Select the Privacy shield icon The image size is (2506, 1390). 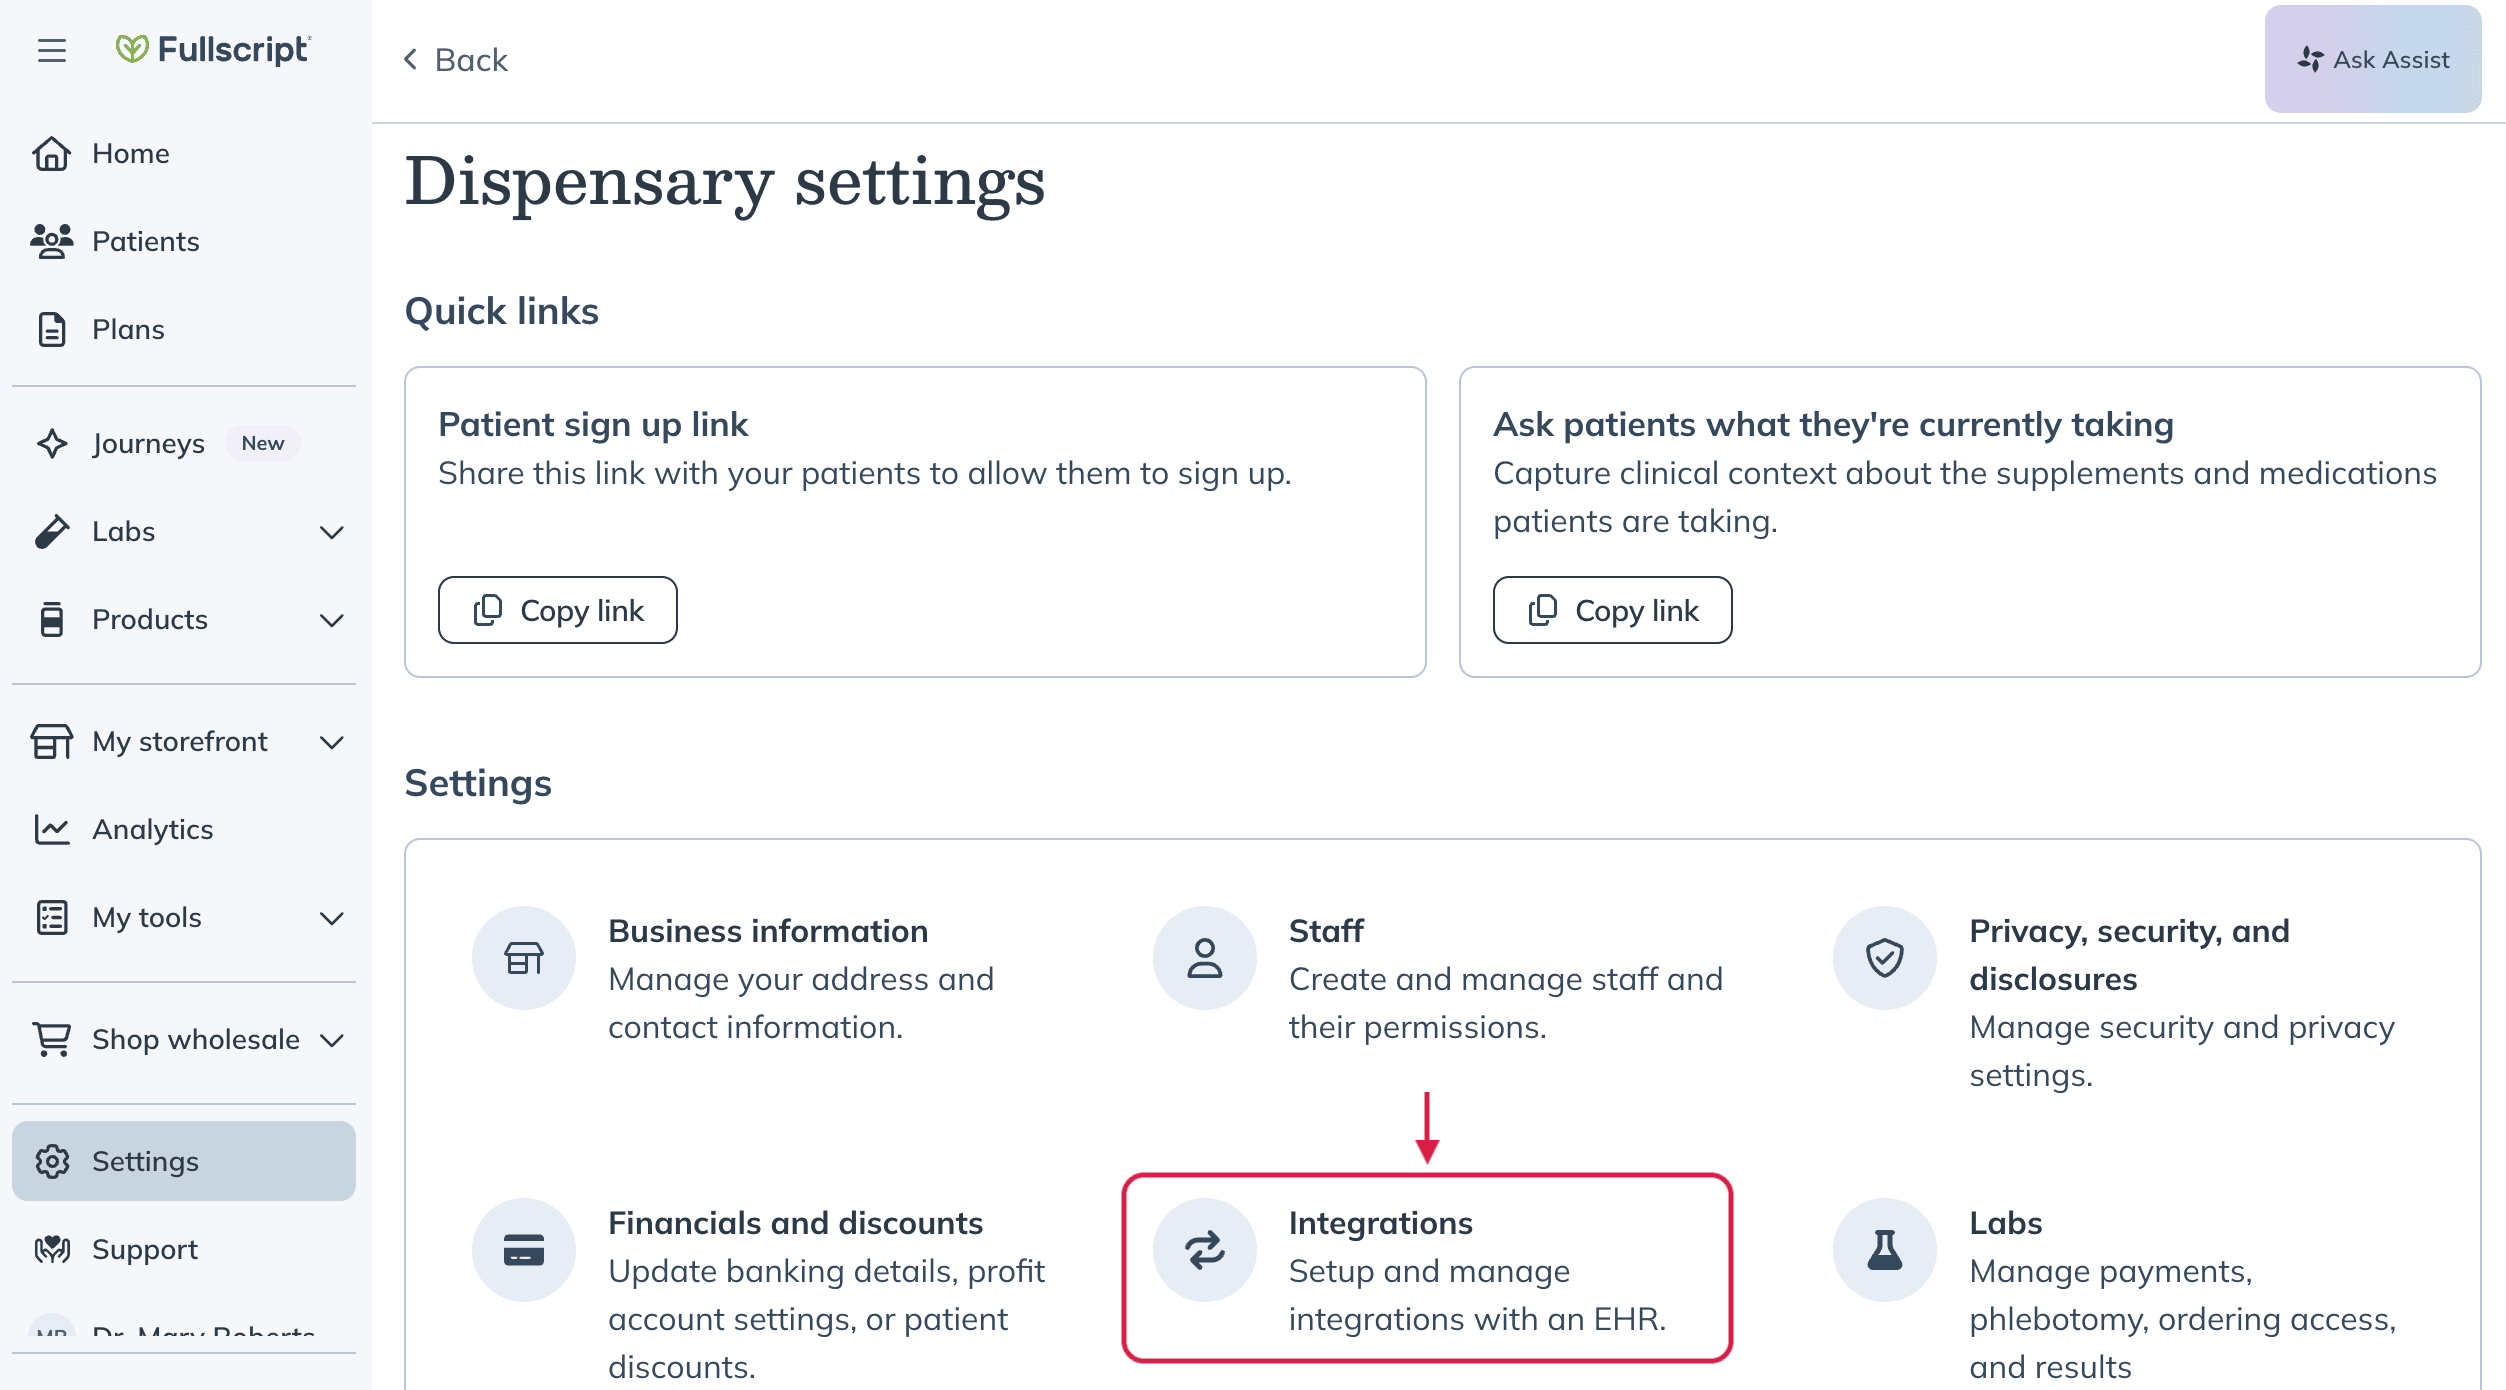click(1885, 958)
